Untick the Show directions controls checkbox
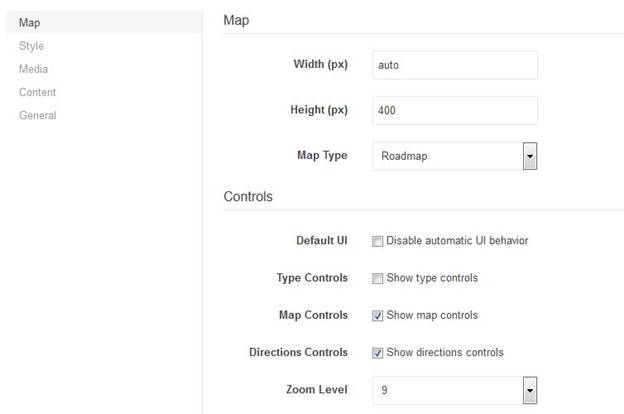Viewport: 624px width, 414px height. click(x=377, y=353)
